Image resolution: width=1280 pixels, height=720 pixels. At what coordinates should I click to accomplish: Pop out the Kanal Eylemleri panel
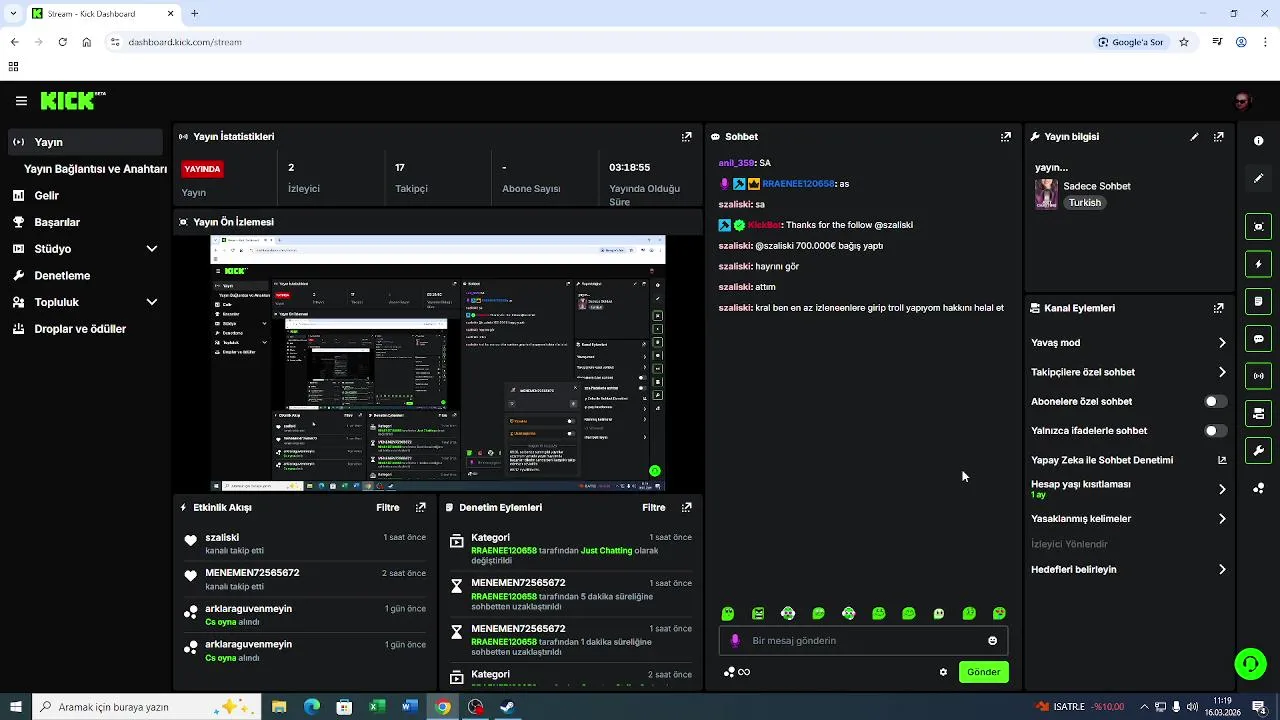[x=1218, y=309]
